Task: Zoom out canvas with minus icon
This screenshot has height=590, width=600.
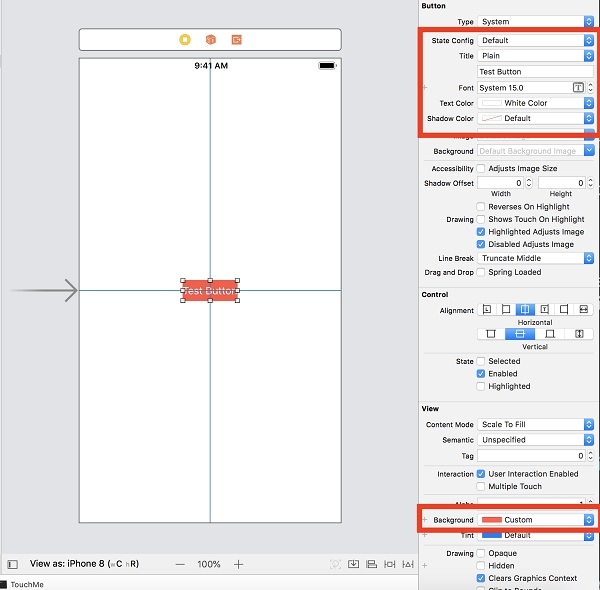Action: tap(180, 564)
